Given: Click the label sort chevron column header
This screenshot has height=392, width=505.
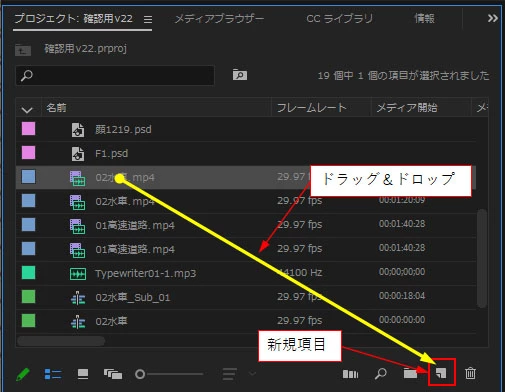Looking at the screenshot, I should [x=27, y=109].
